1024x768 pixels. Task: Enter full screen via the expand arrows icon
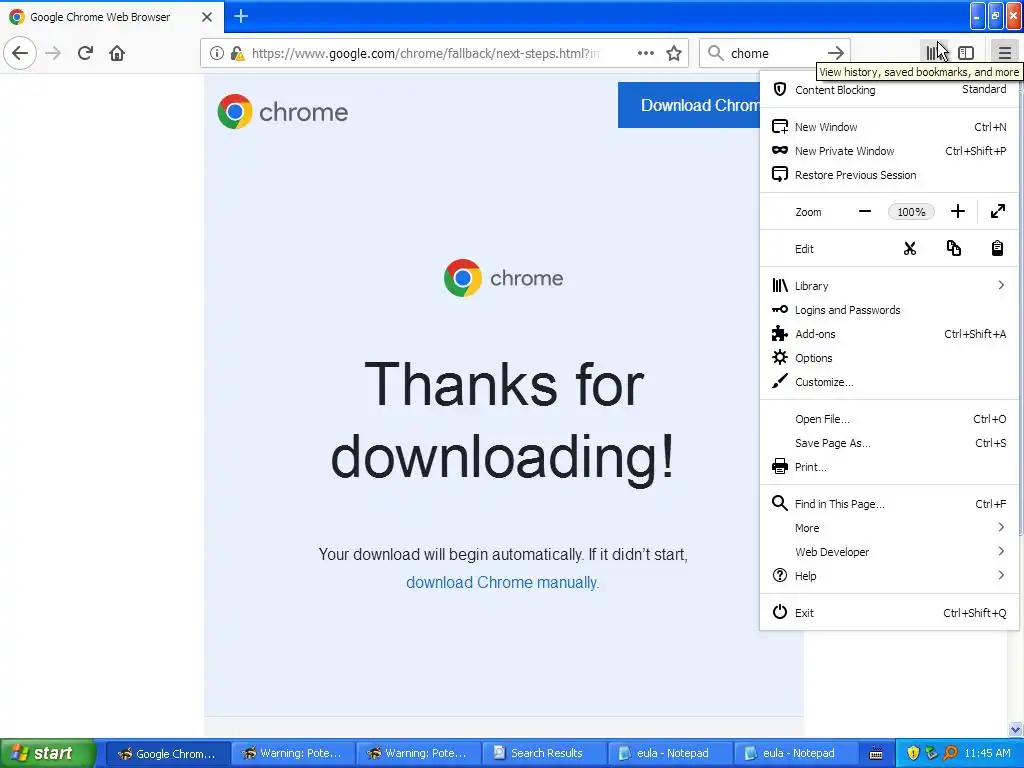click(x=998, y=212)
